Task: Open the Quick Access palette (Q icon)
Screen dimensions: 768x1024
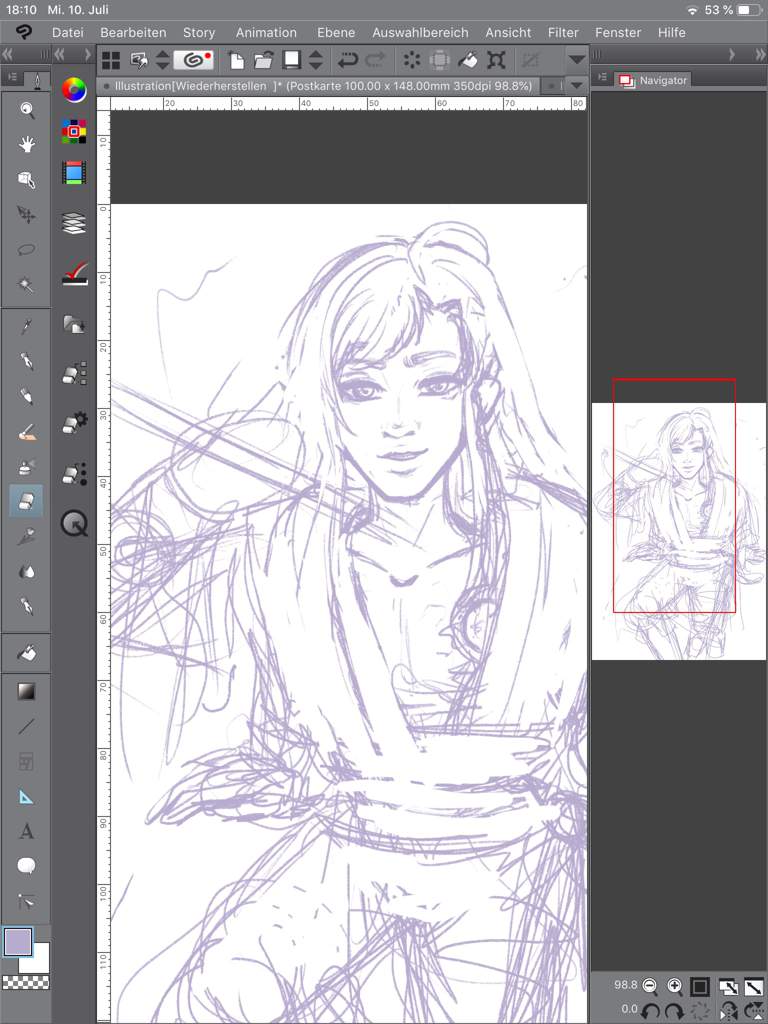Action: (74, 524)
